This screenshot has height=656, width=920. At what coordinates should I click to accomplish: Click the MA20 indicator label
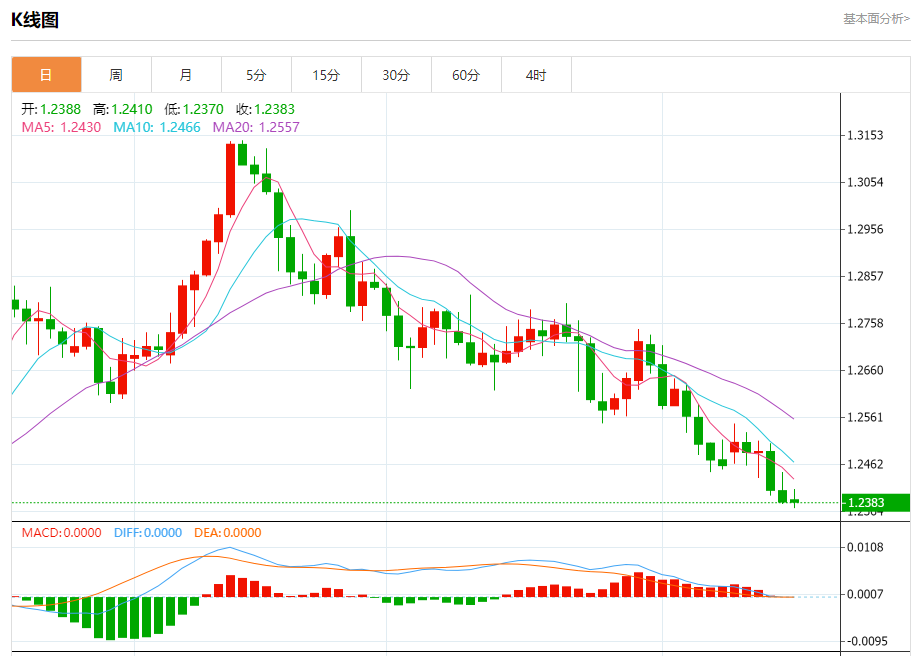point(256,127)
